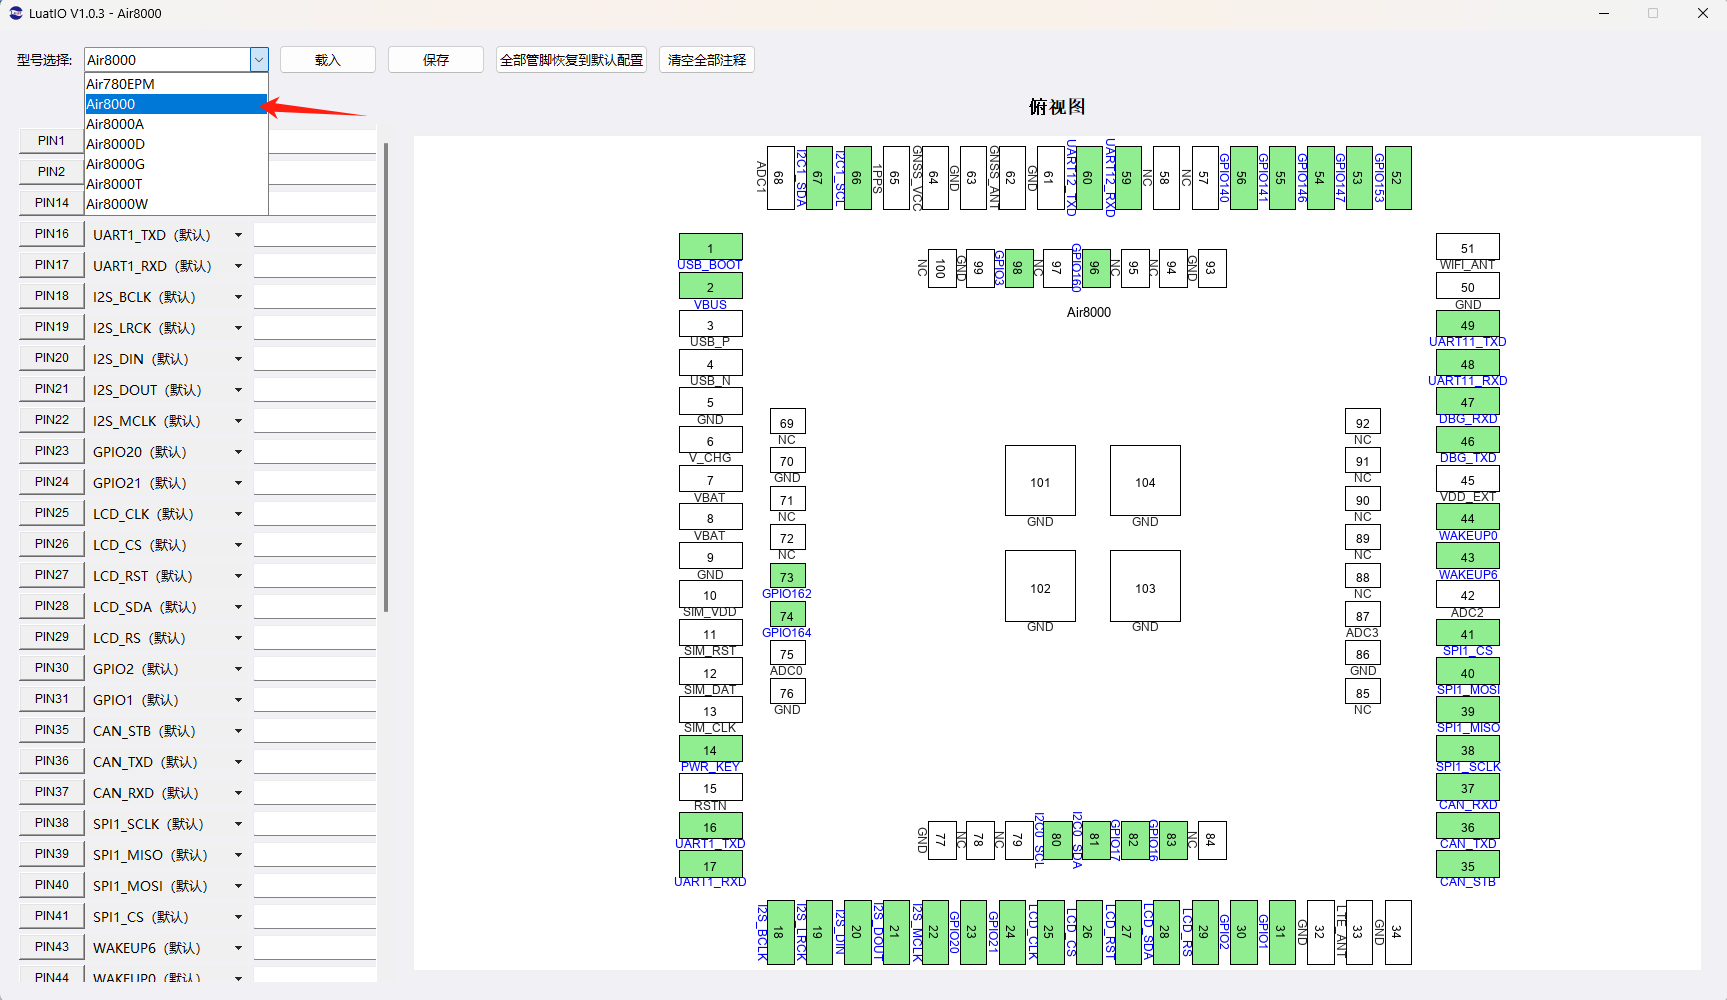This screenshot has height=1000, width=1727.
Task: Restore all pins to default configuration
Action: pyautogui.click(x=572, y=60)
